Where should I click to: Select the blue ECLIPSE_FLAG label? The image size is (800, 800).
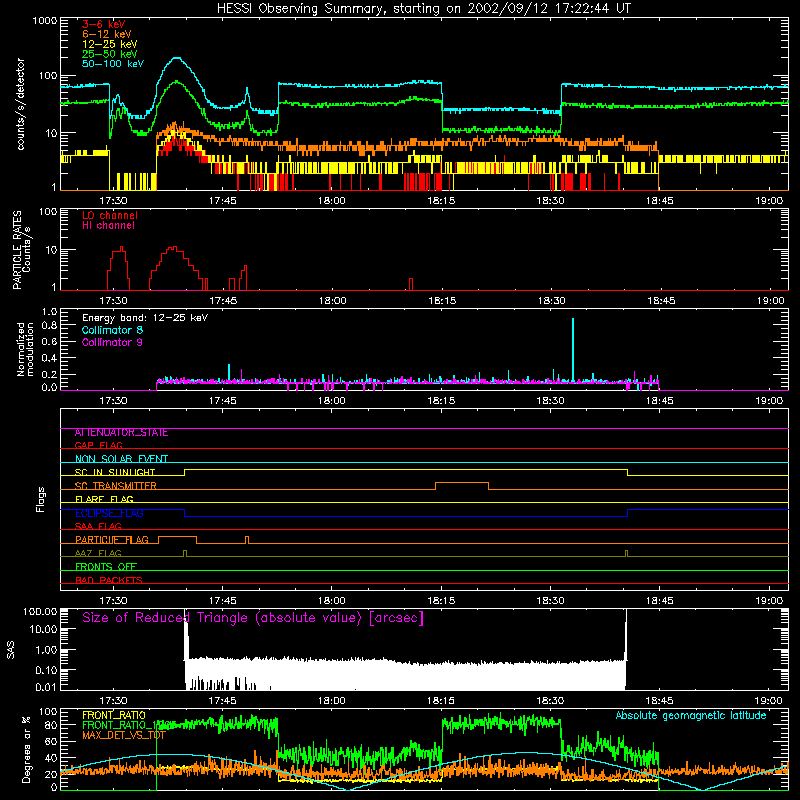(109, 513)
